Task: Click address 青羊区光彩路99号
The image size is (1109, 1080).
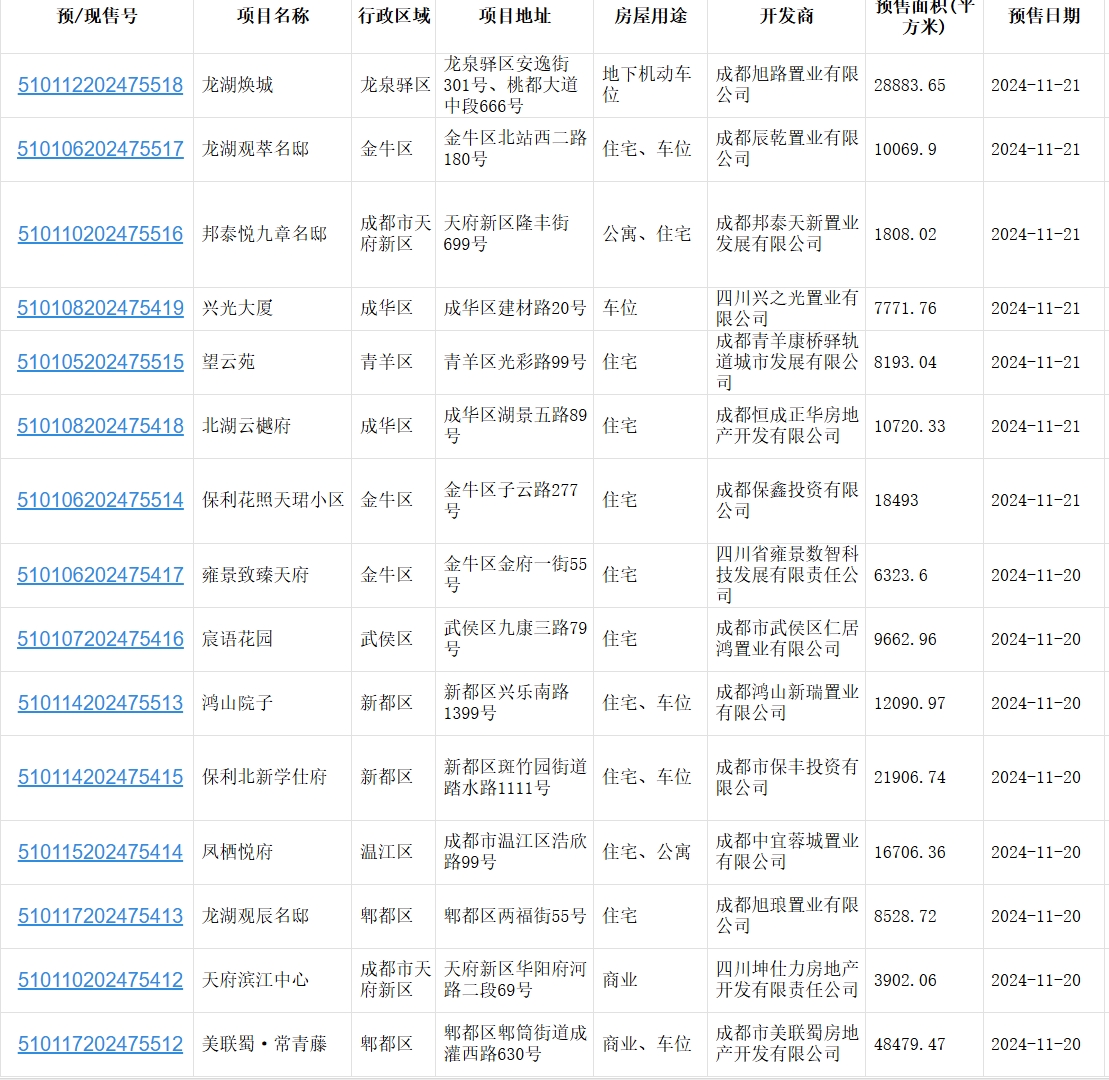Action: point(515,362)
